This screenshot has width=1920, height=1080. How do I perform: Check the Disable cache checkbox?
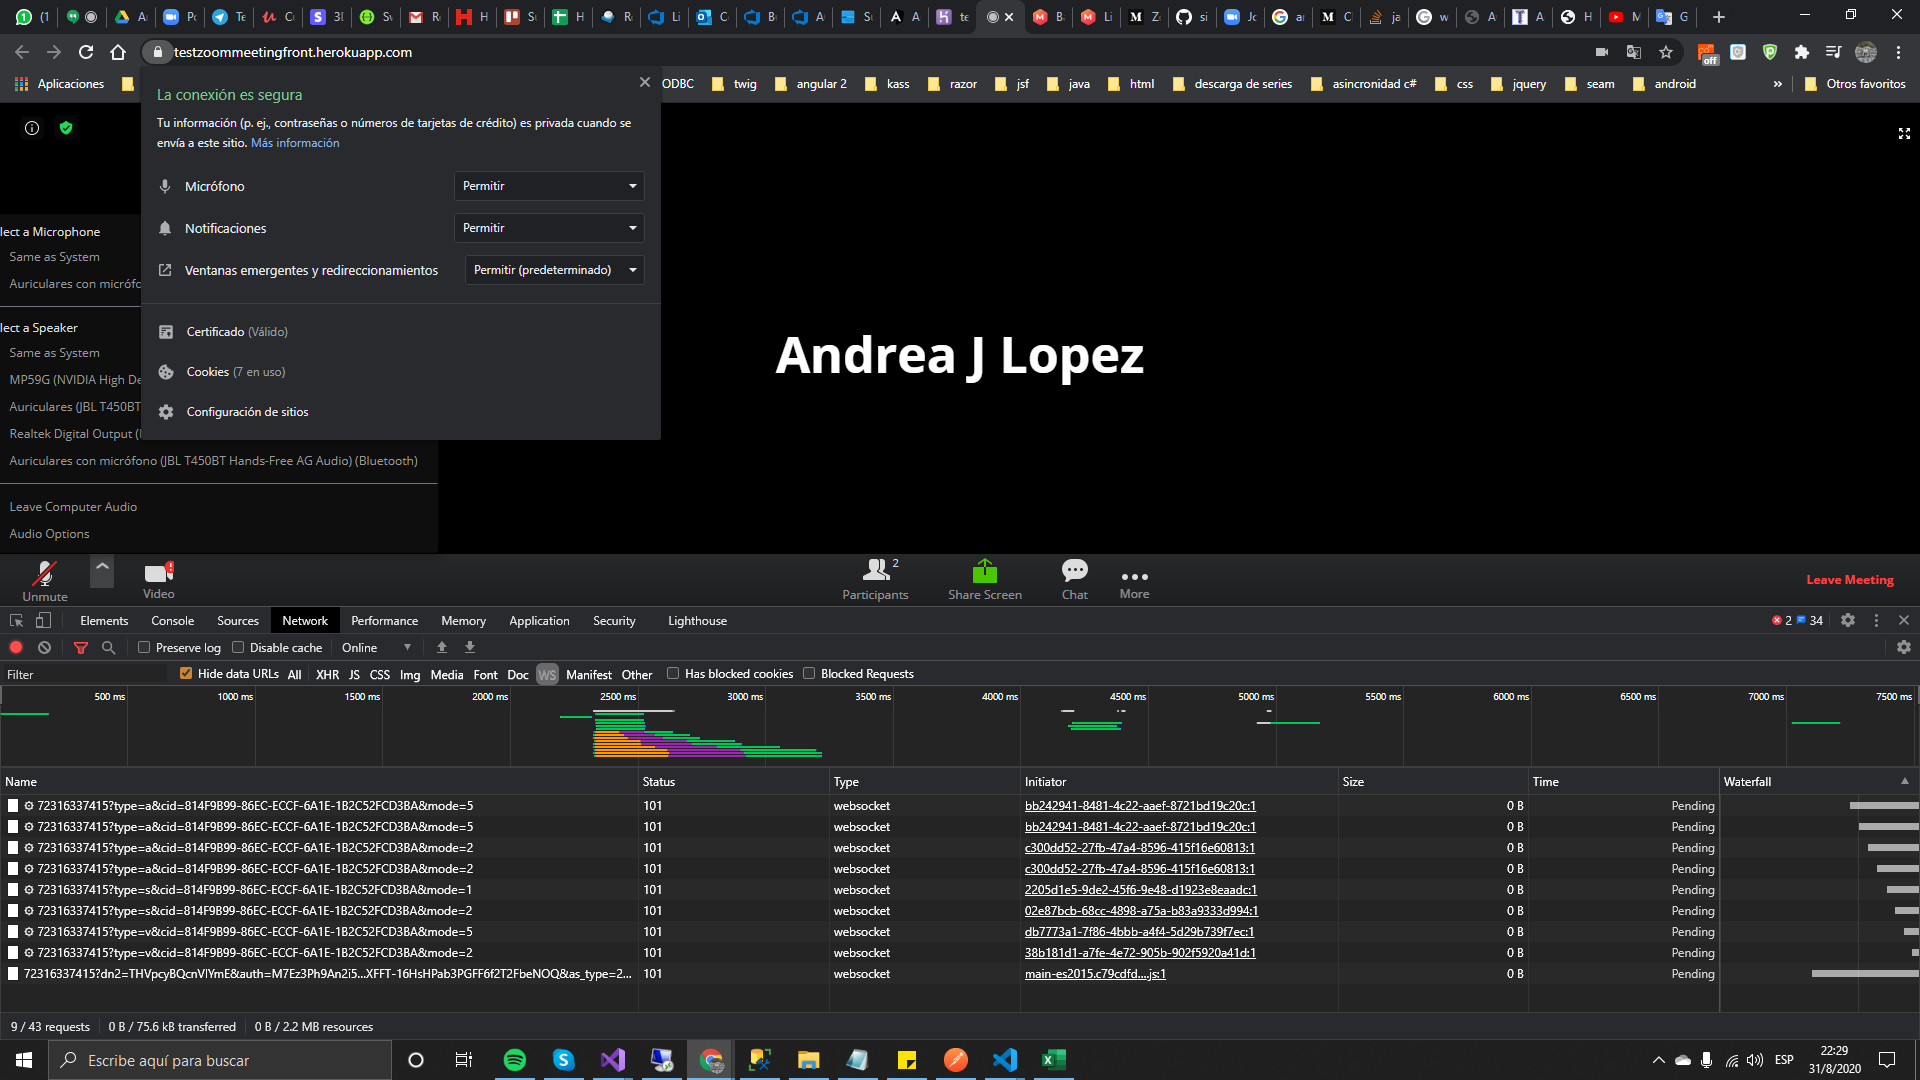click(x=238, y=648)
